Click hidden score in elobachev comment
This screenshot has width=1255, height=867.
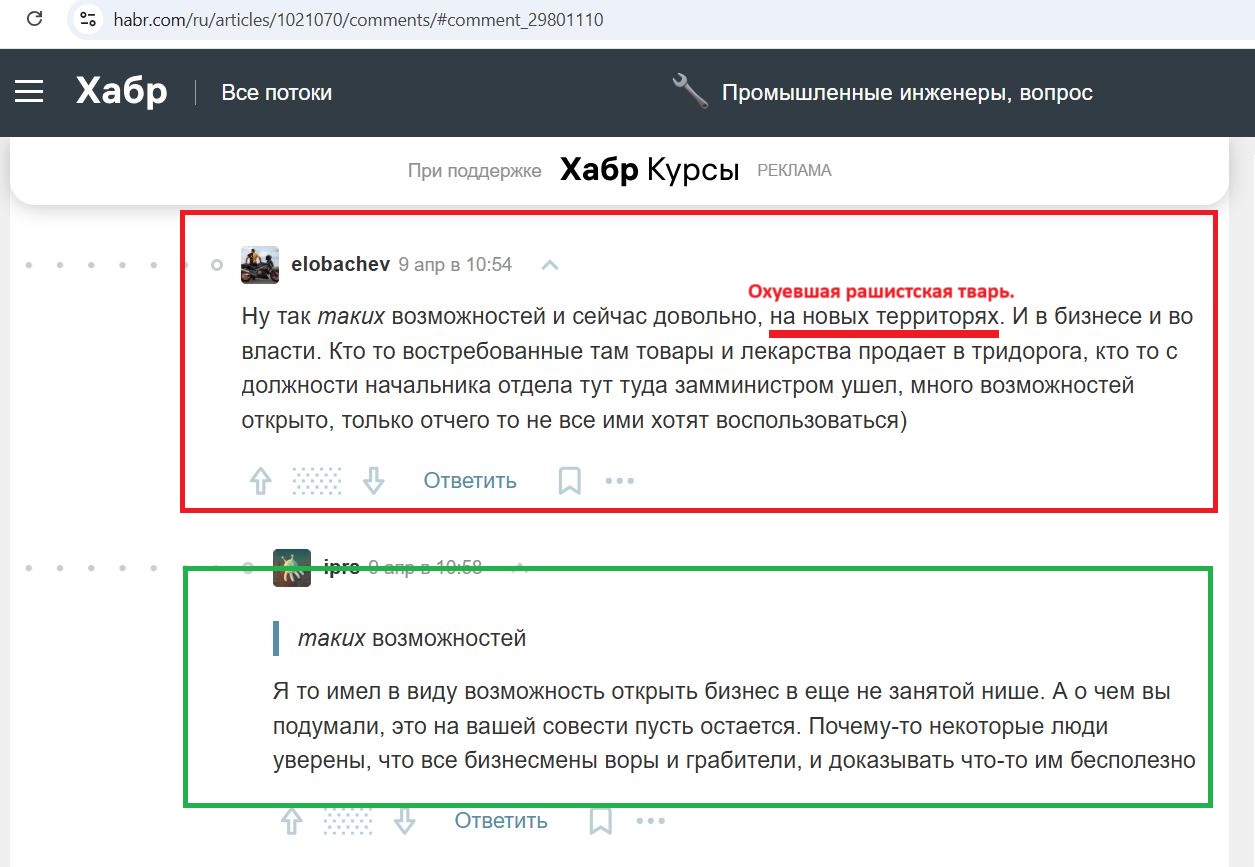pos(317,481)
